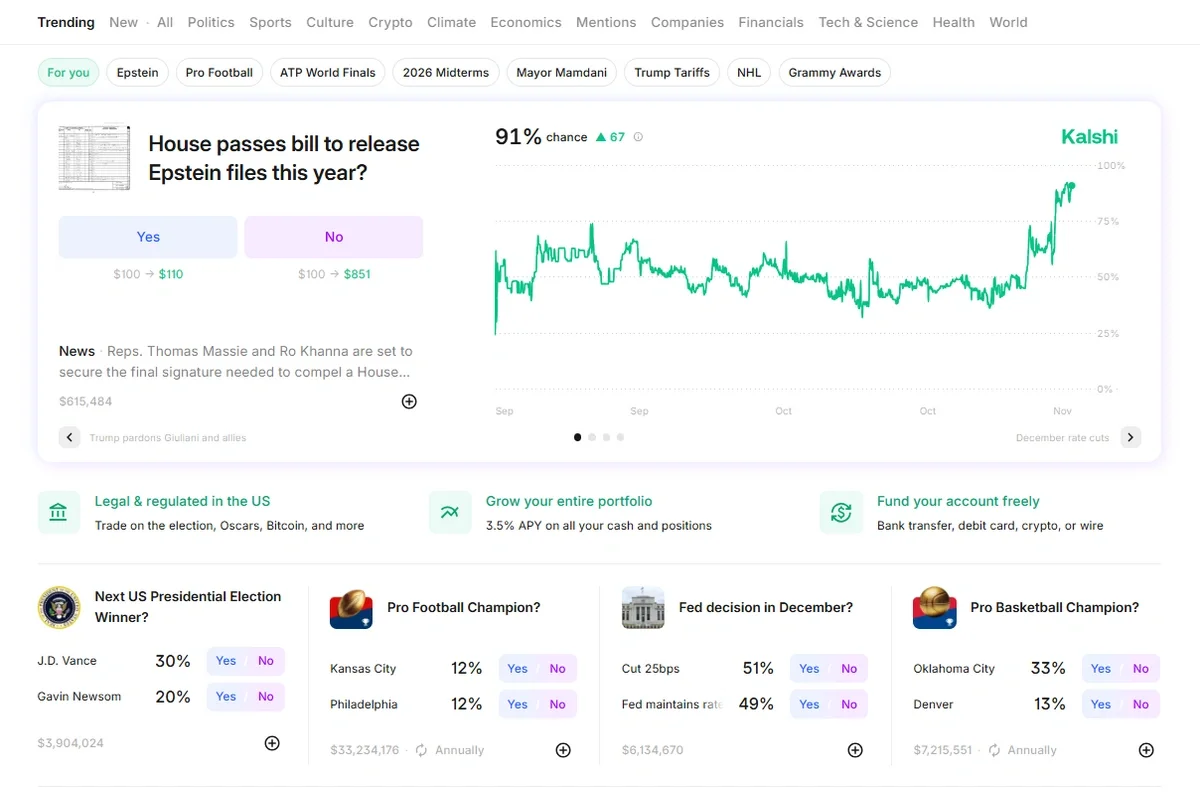Click the Fed building market thumbnail
The image size is (1200, 804).
643,608
